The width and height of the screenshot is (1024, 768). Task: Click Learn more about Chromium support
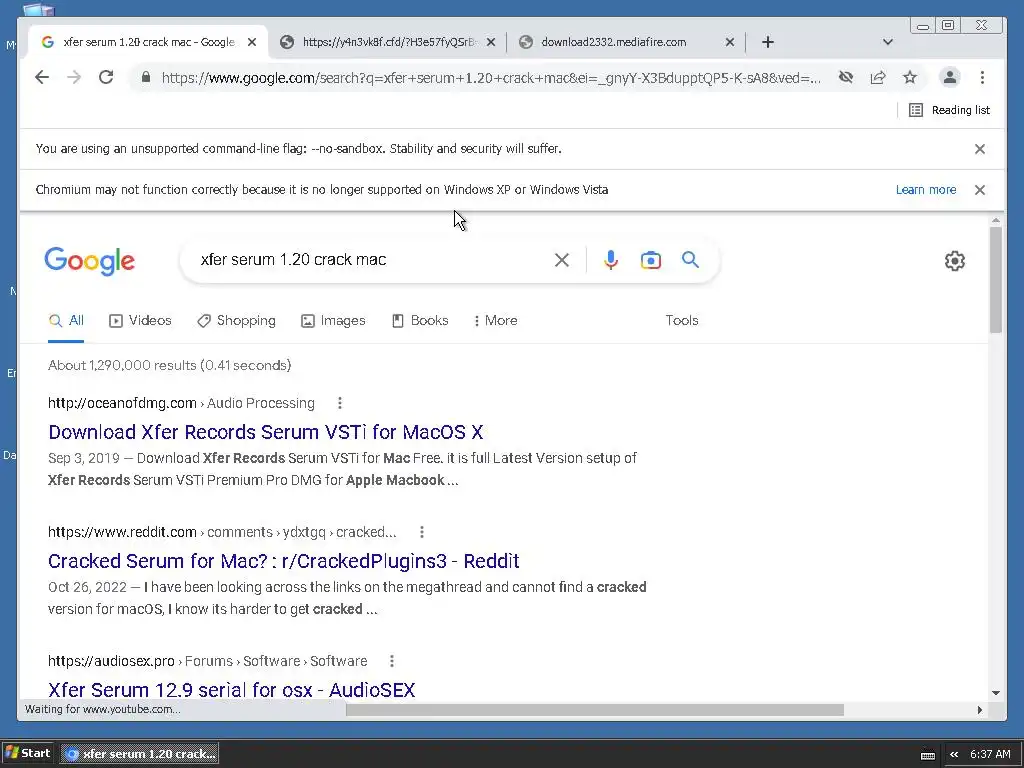pyautogui.click(x=925, y=190)
